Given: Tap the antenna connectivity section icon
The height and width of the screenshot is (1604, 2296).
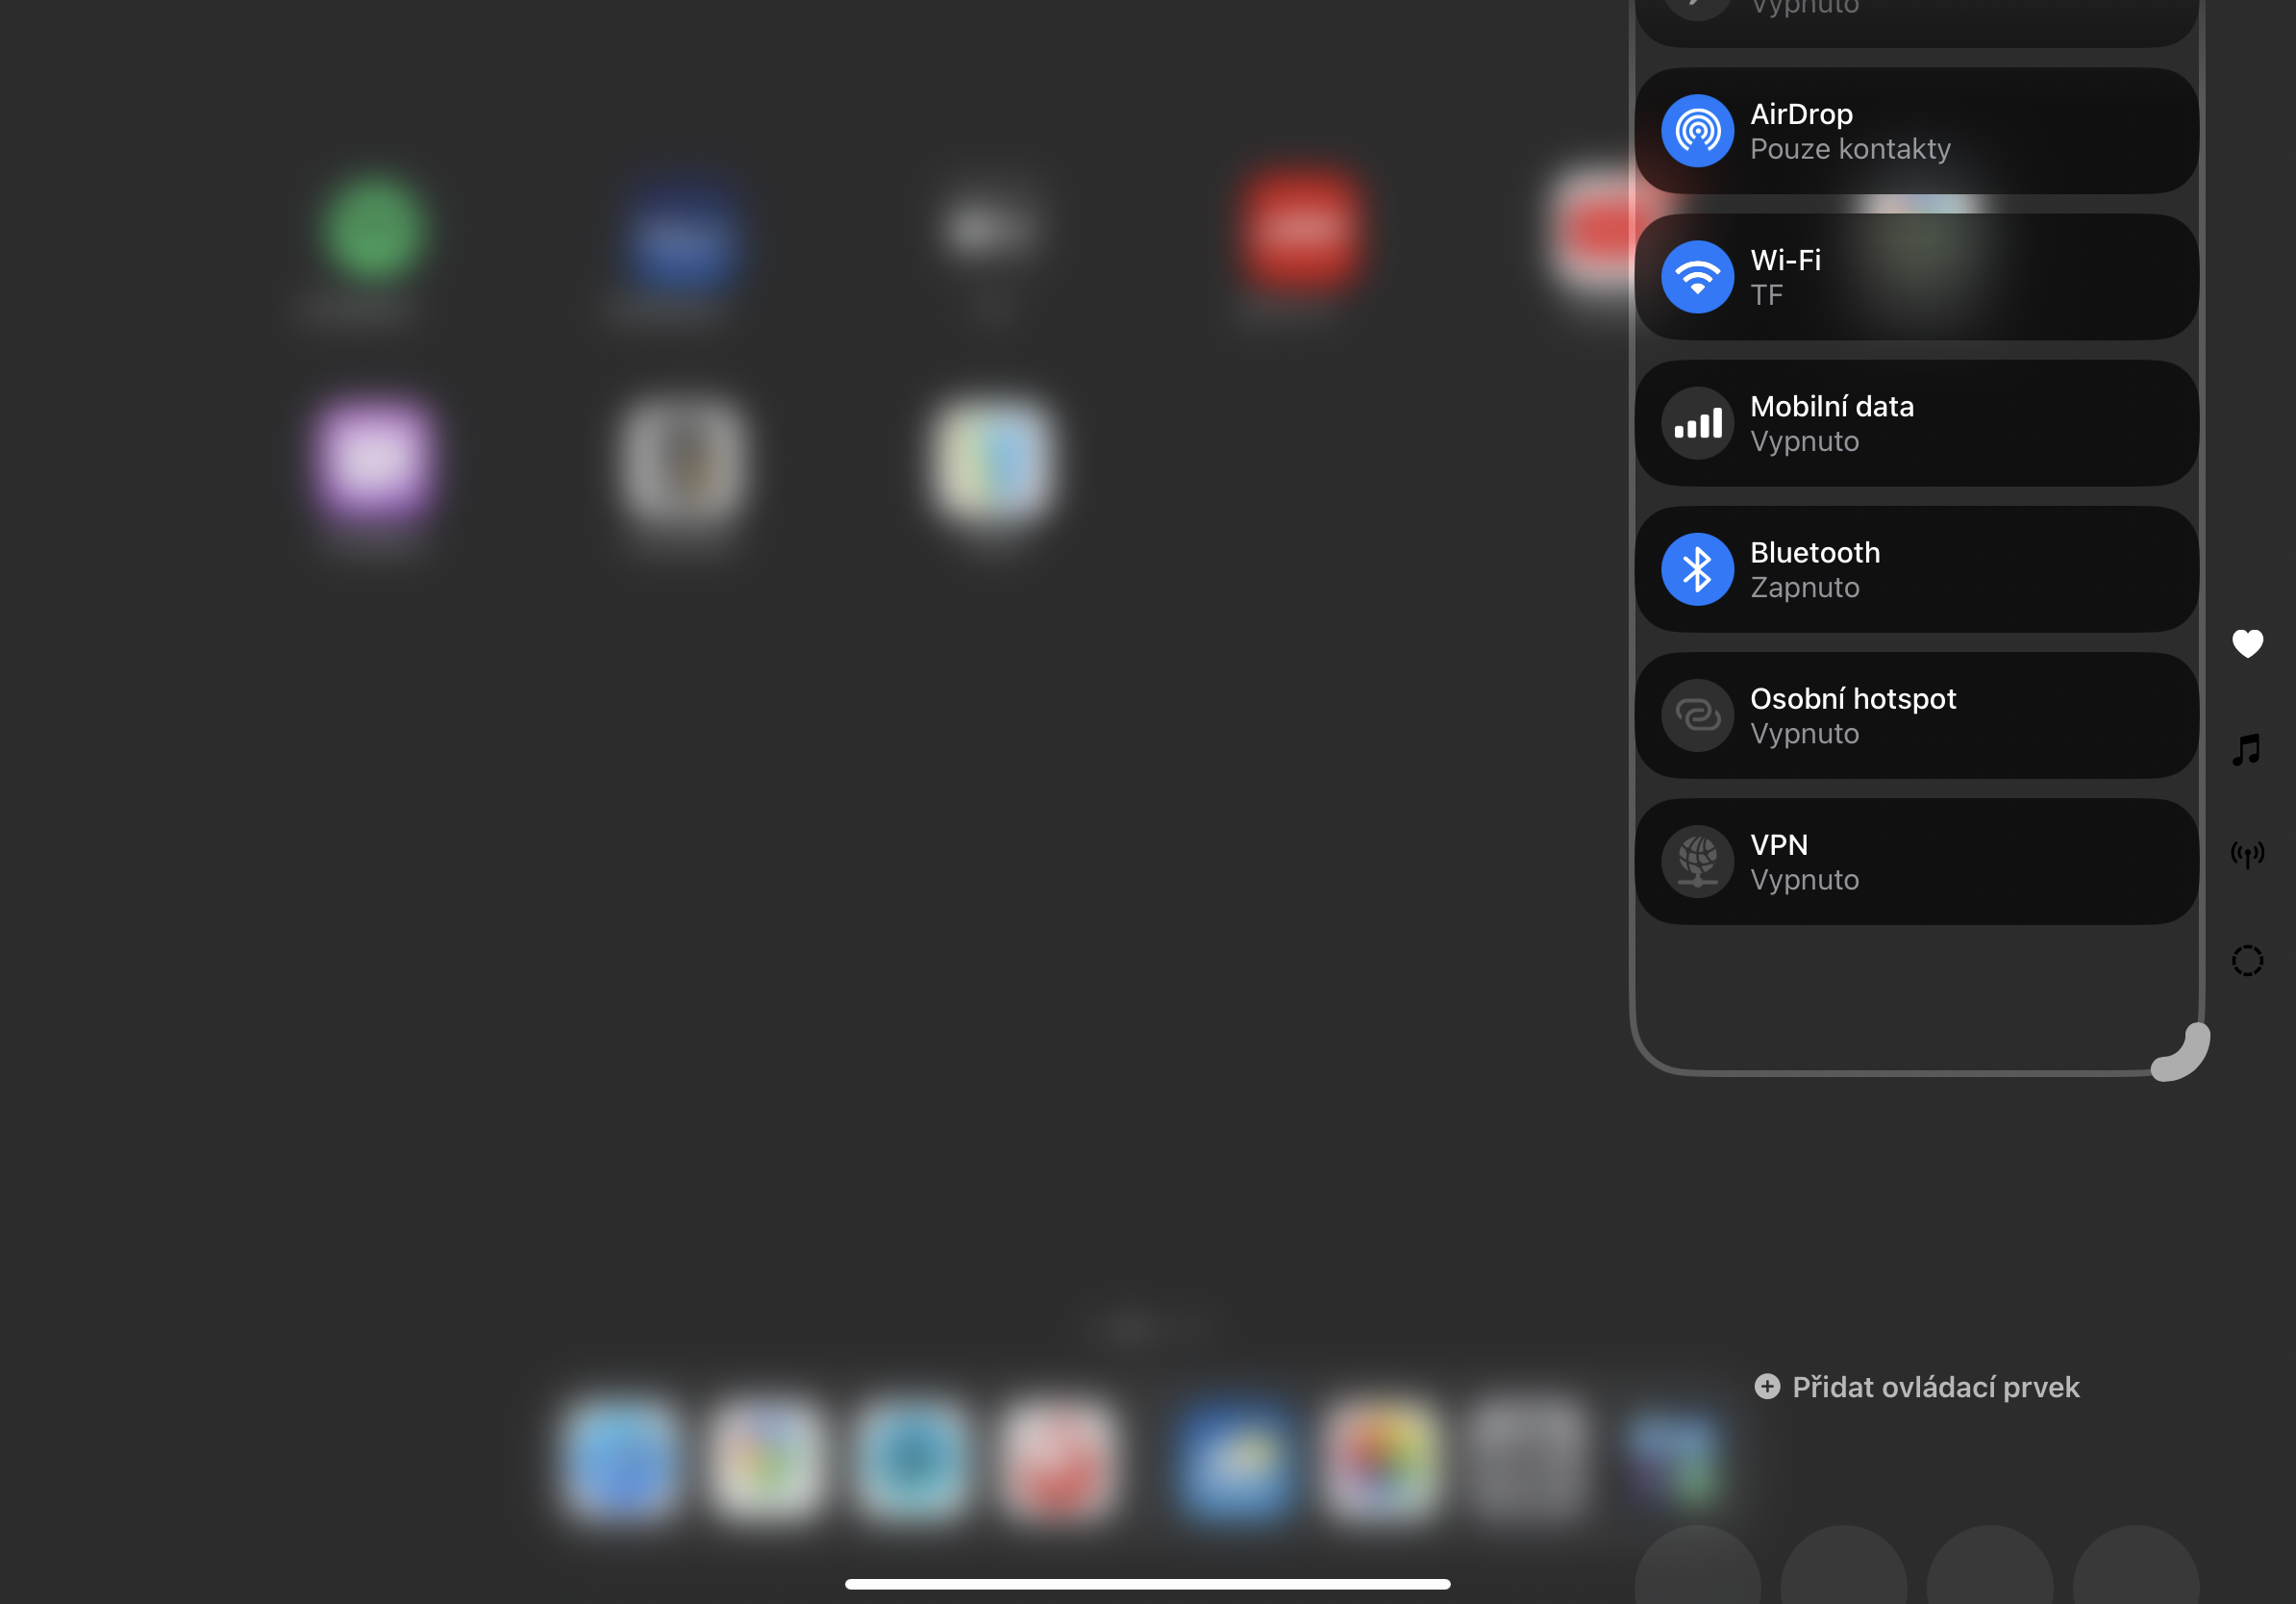Looking at the screenshot, I should point(2247,855).
